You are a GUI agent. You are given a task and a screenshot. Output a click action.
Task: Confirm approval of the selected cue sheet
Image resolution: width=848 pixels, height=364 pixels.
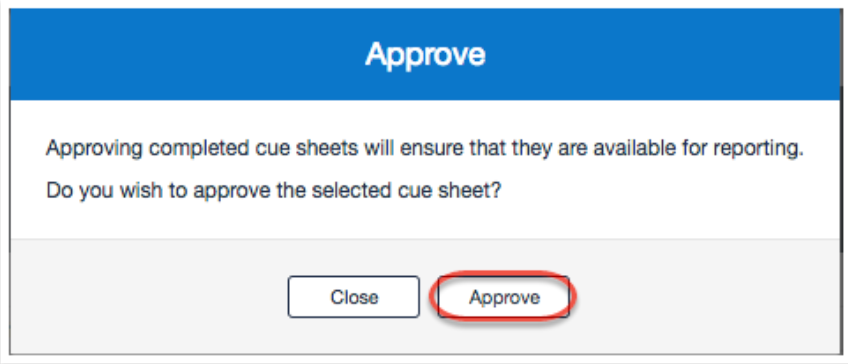tap(504, 296)
